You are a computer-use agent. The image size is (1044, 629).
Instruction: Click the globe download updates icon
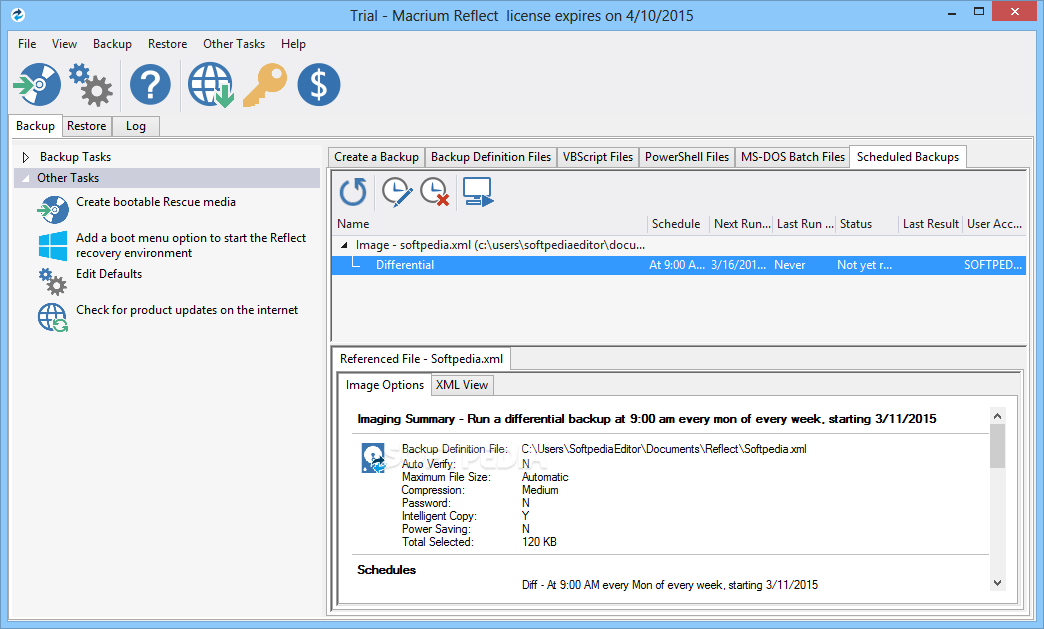[210, 85]
